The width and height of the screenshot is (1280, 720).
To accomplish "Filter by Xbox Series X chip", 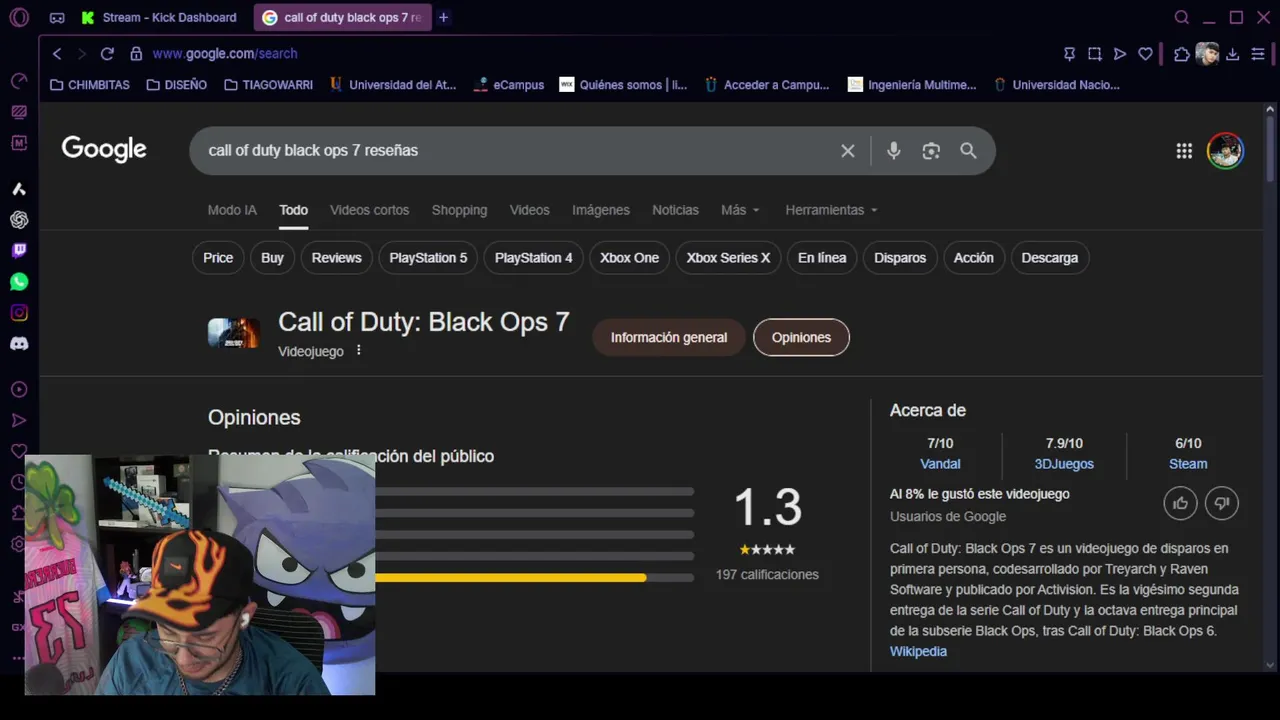I will tap(728, 258).
